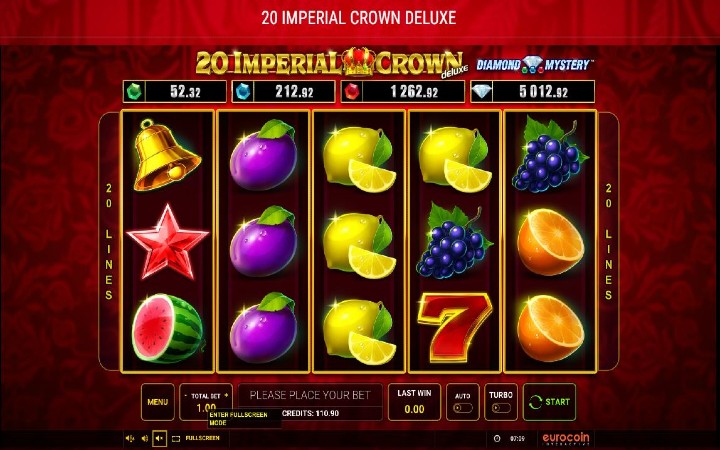Select the blue gem jackpot
The height and width of the screenshot is (450, 720).
point(283,91)
